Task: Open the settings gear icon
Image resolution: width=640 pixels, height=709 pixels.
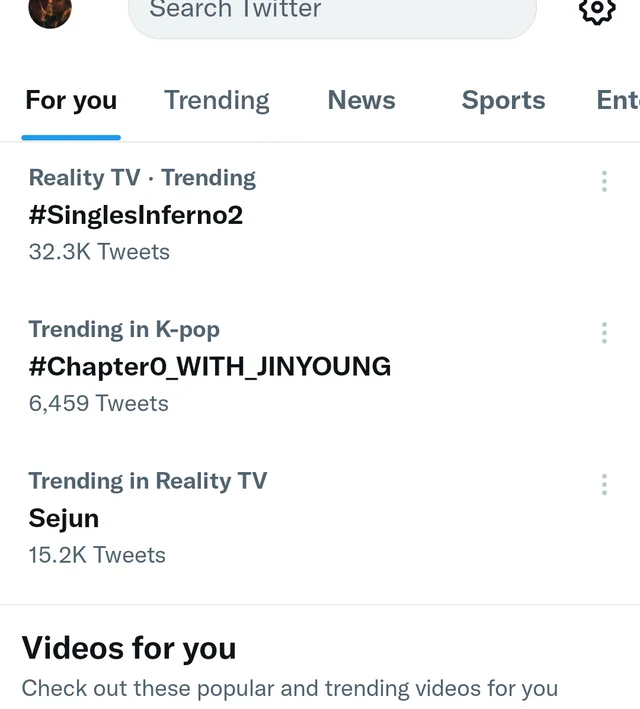Action: 596,10
